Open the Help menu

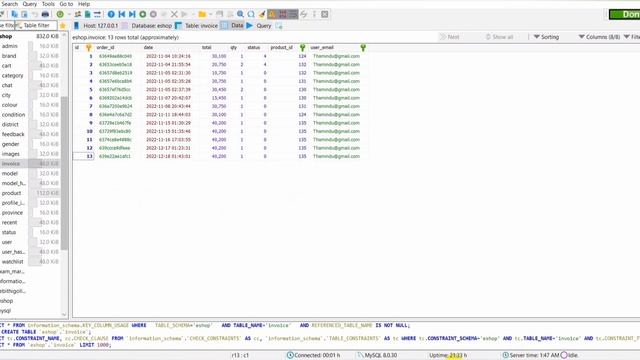coord(84,4)
